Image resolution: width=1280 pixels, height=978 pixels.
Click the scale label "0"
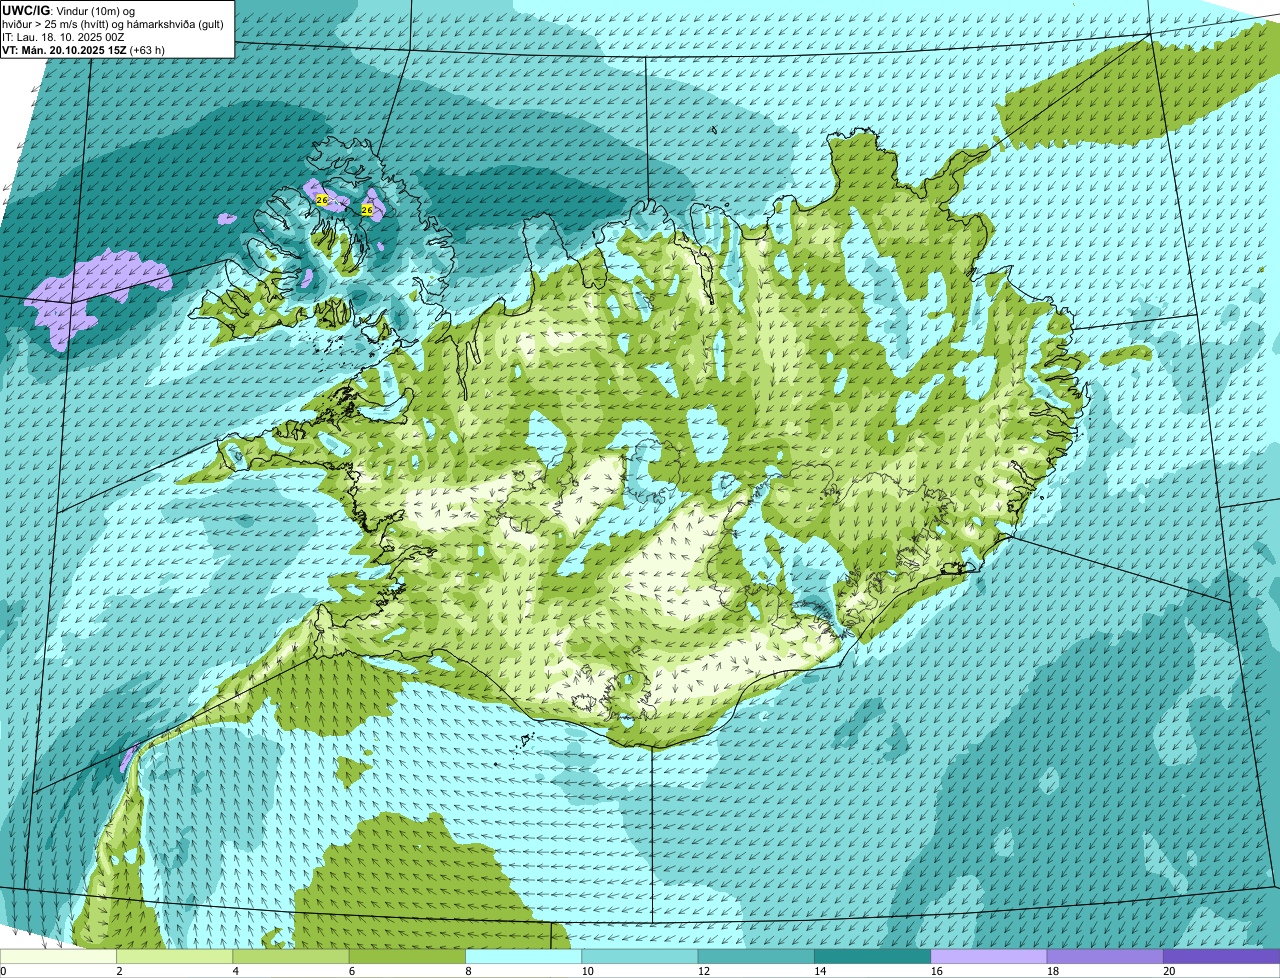(3, 971)
